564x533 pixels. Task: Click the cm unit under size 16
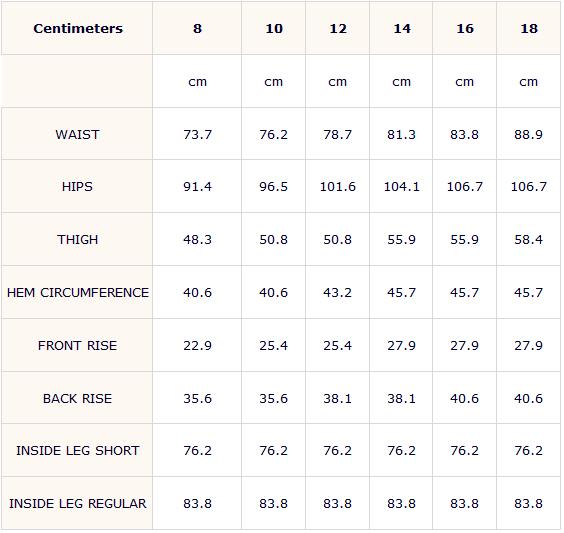click(x=465, y=82)
